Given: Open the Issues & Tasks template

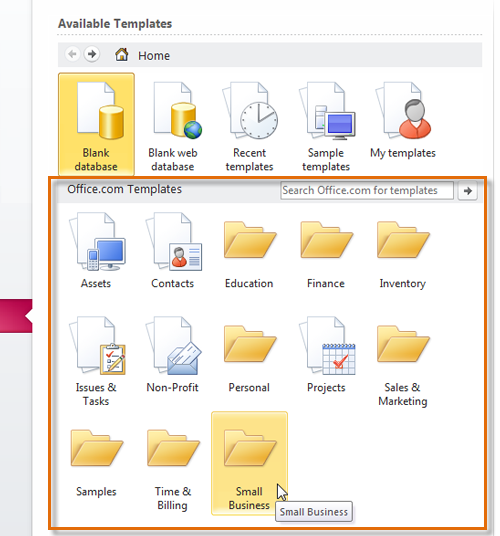Looking at the screenshot, I should pos(96,361).
